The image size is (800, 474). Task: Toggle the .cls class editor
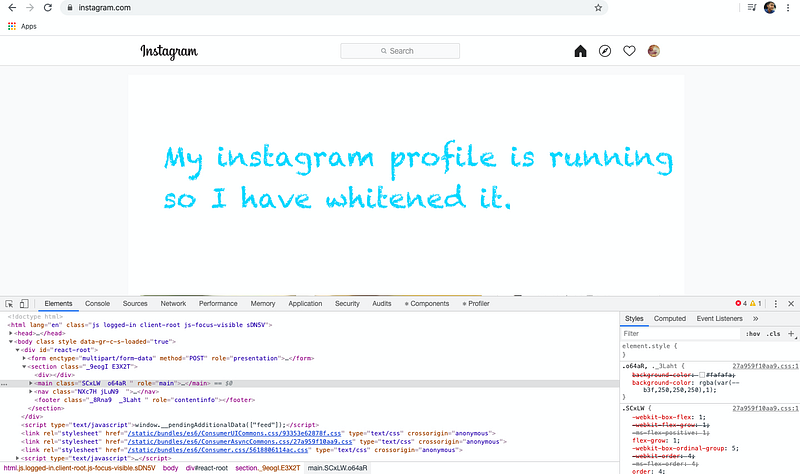click(774, 334)
